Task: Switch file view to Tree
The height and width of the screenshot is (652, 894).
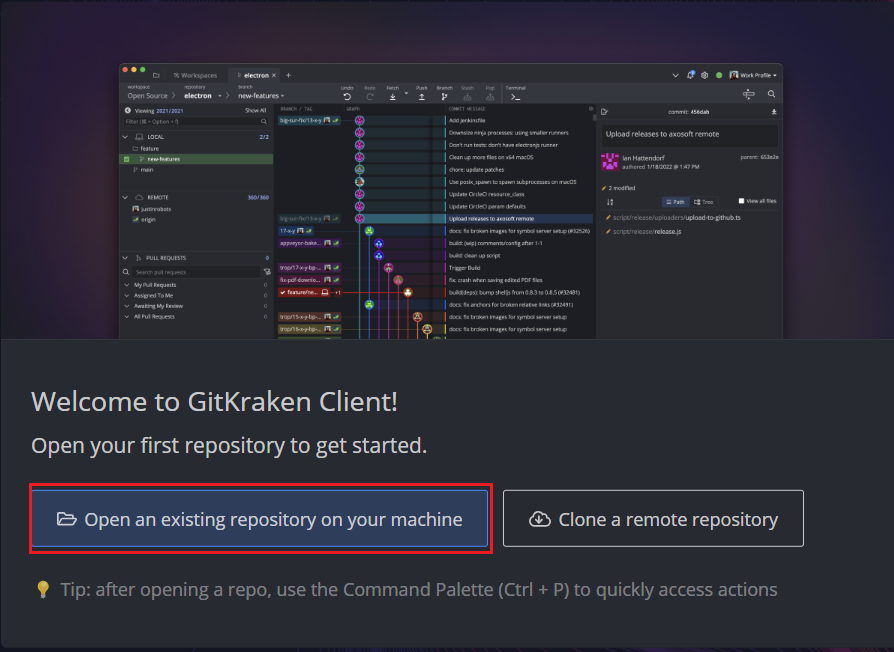Action: click(x=704, y=202)
